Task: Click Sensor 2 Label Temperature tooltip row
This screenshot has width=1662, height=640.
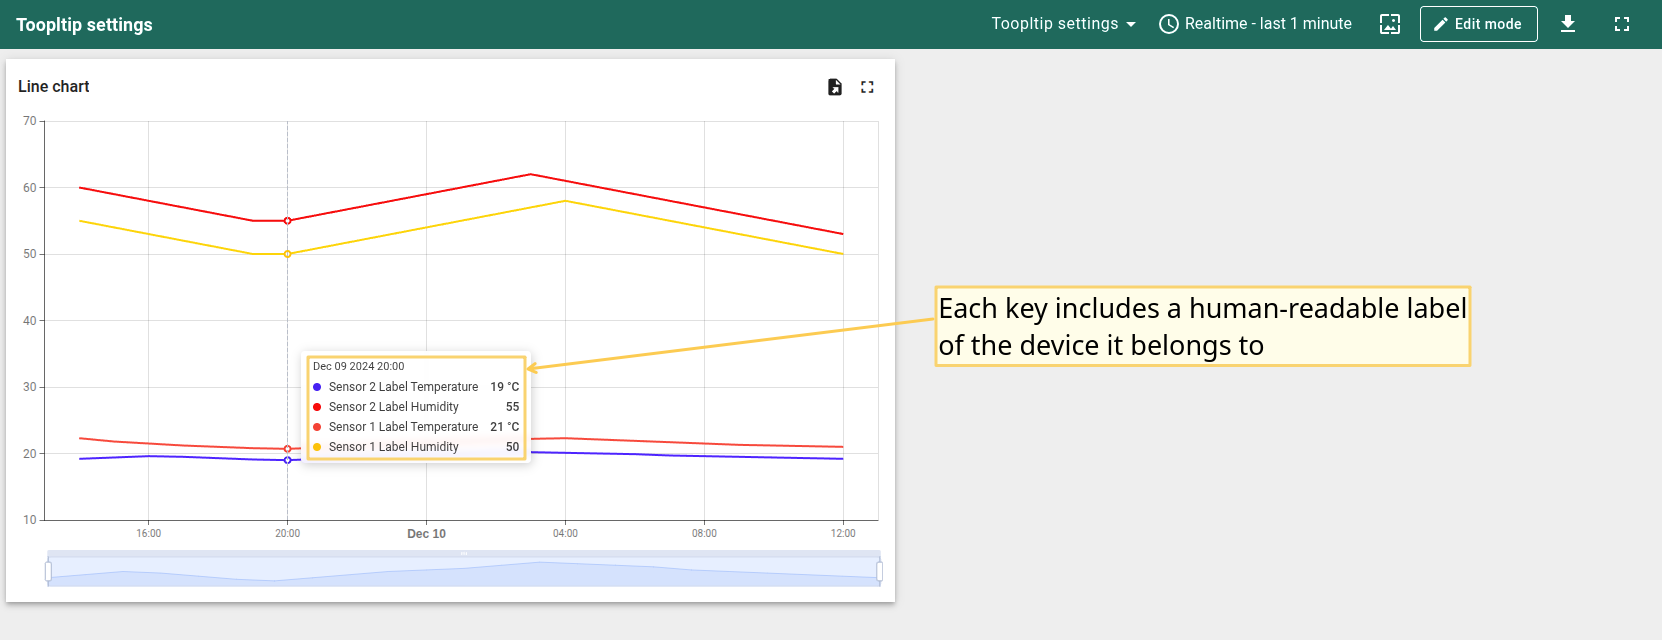Action: click(x=403, y=387)
